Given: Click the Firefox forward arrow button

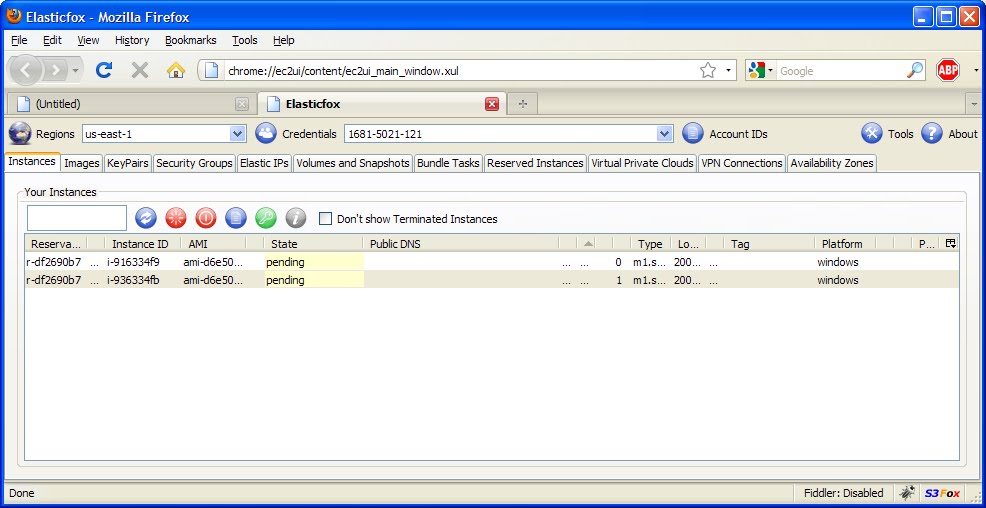Looking at the screenshot, I should pyautogui.click(x=56, y=70).
